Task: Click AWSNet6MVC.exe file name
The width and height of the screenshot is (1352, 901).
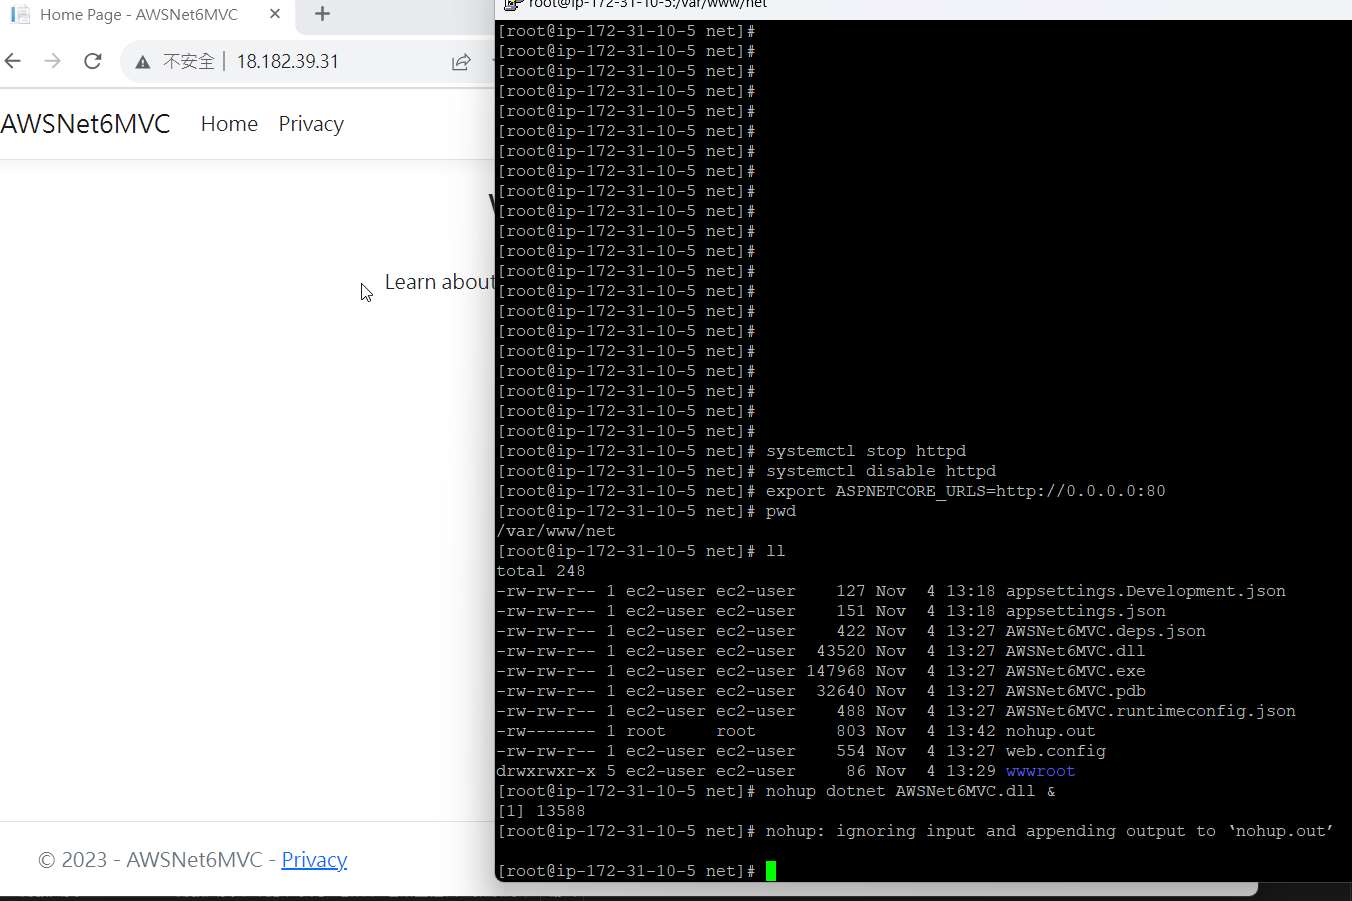Action: (1076, 671)
